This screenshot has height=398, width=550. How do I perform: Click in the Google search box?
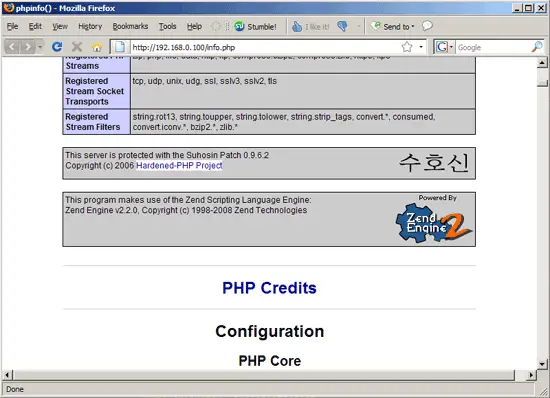click(x=493, y=47)
